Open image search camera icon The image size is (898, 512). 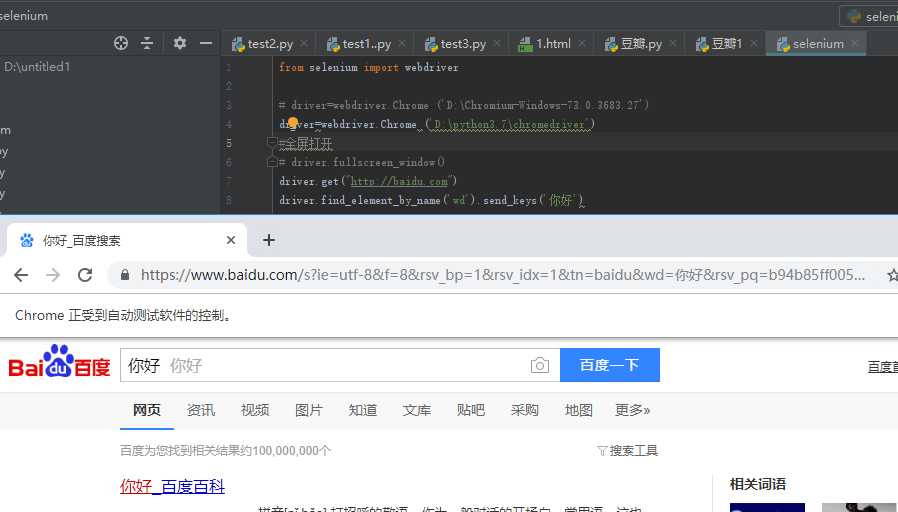(x=539, y=365)
